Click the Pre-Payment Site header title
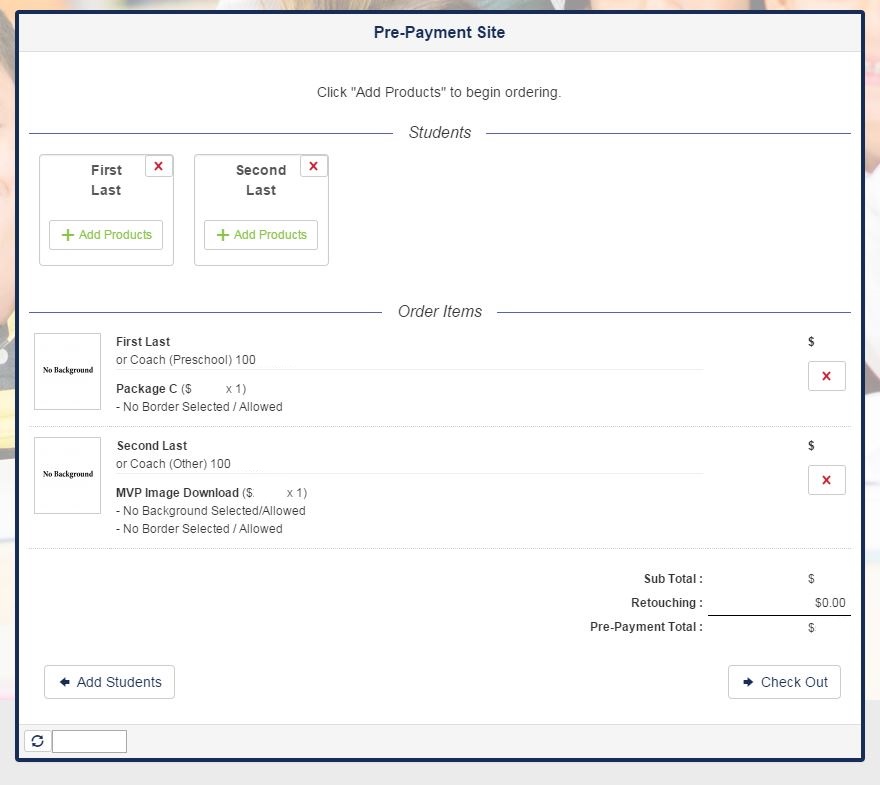The height and width of the screenshot is (785, 880). point(439,32)
